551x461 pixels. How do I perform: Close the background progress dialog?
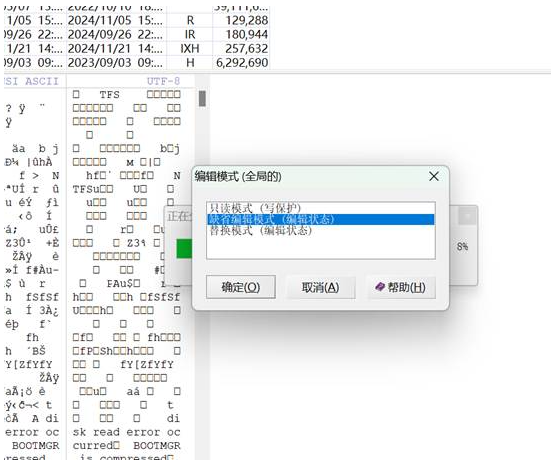pyautogui.click(x=467, y=216)
